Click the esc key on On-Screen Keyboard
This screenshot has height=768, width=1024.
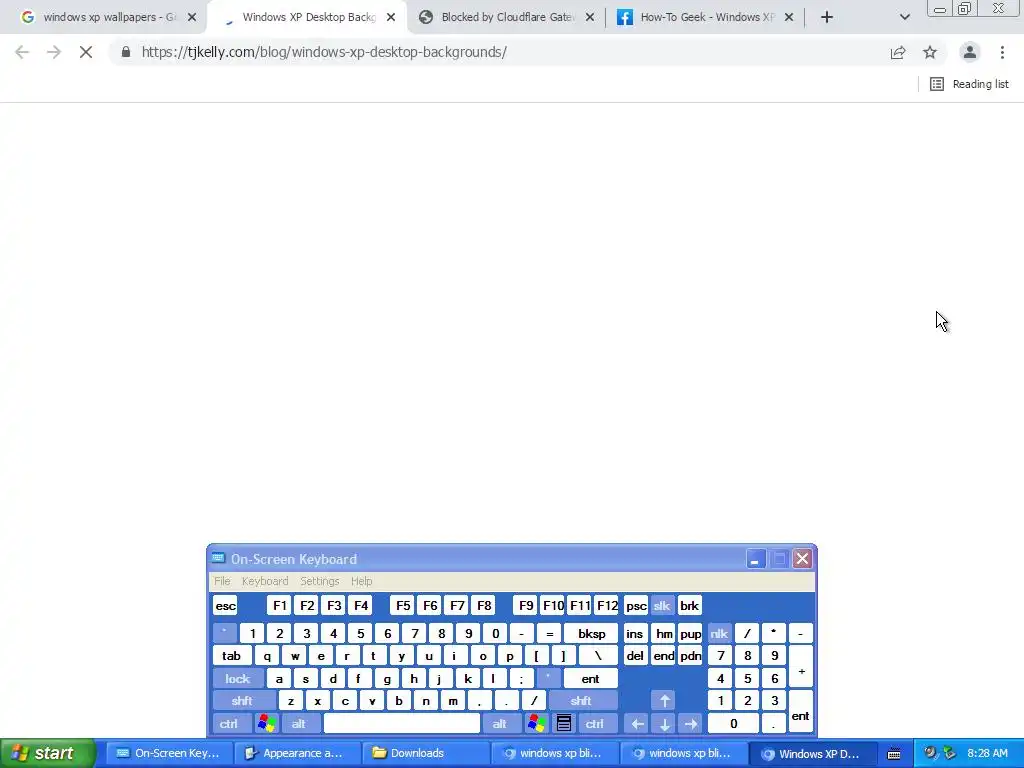click(226, 606)
